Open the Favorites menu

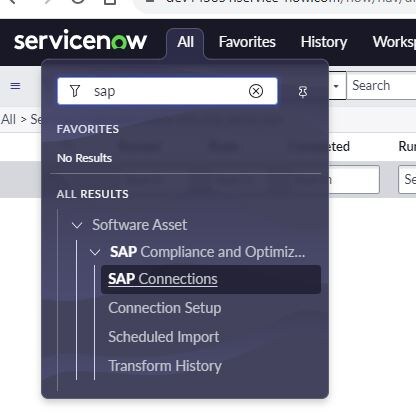coord(247,42)
